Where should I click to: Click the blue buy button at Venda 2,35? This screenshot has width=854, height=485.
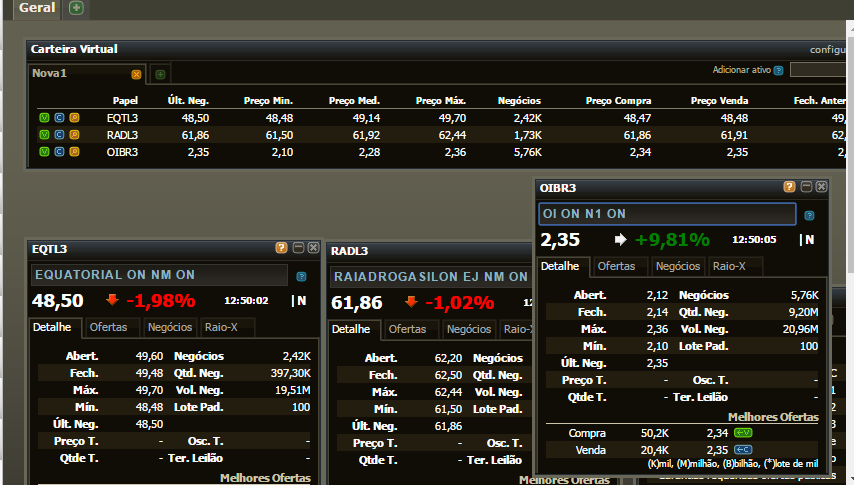[743, 450]
